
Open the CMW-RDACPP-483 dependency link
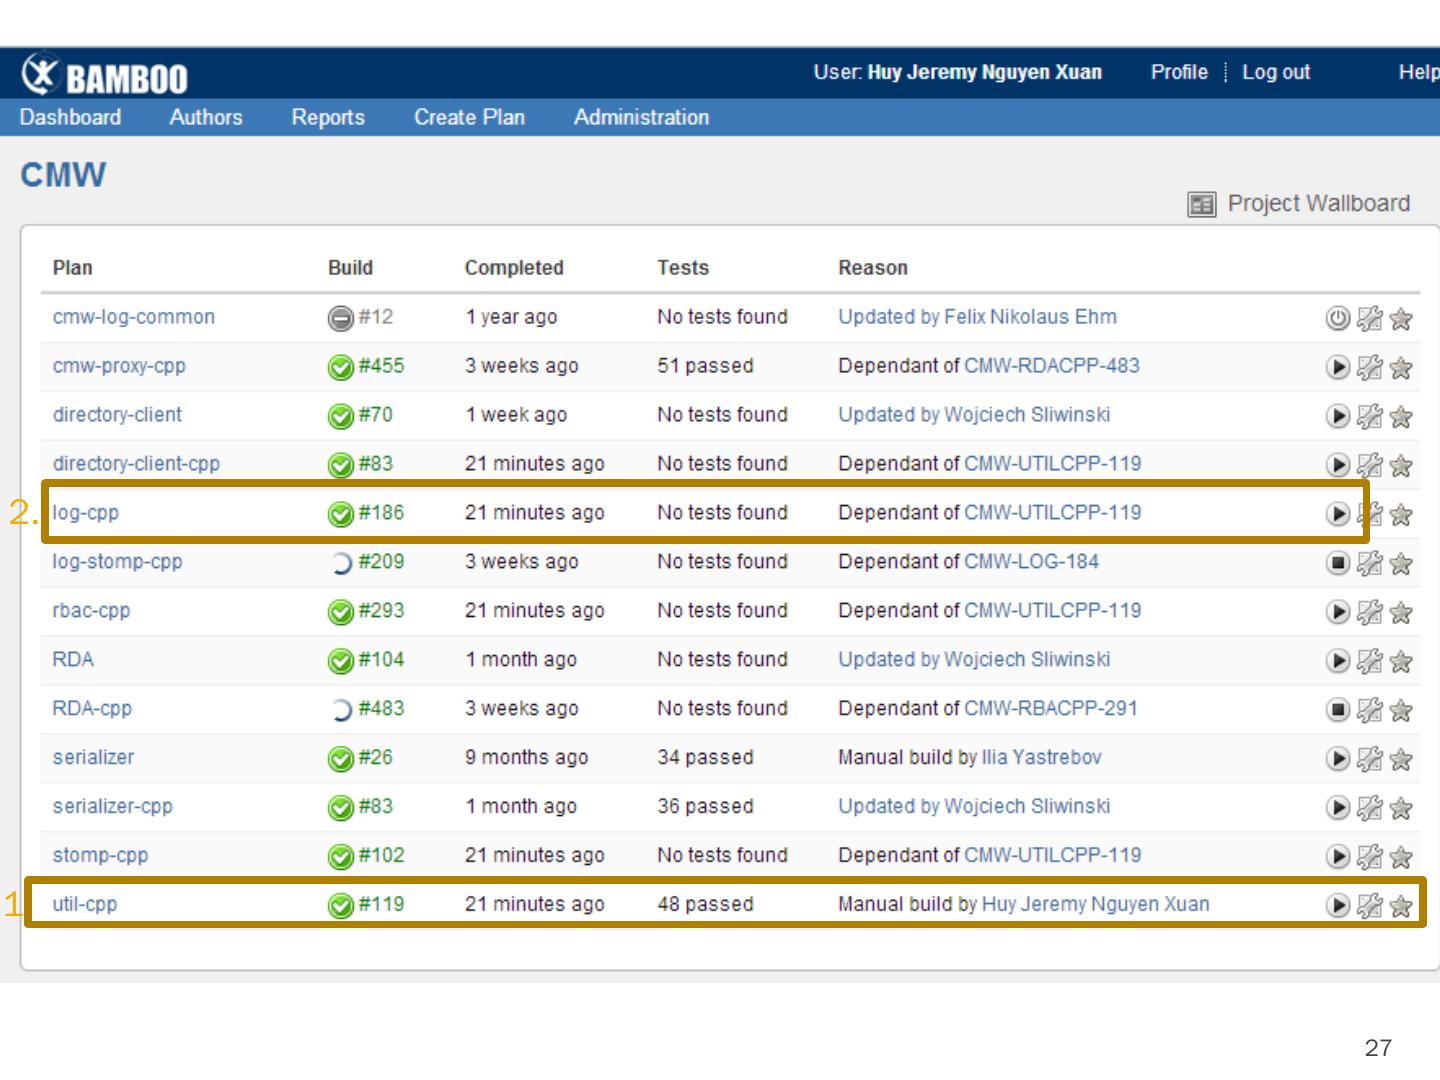1051,366
